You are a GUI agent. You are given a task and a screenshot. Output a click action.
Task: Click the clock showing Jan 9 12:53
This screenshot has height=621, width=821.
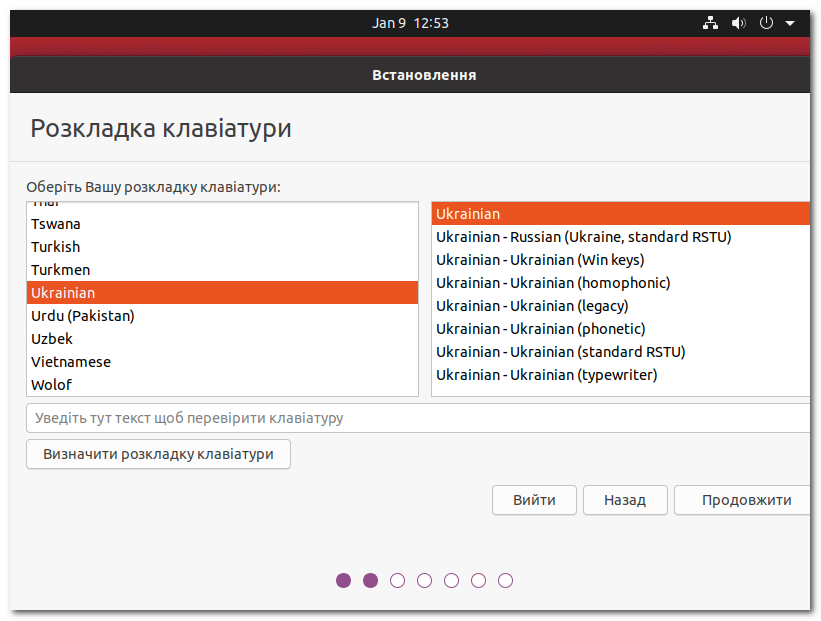point(410,22)
